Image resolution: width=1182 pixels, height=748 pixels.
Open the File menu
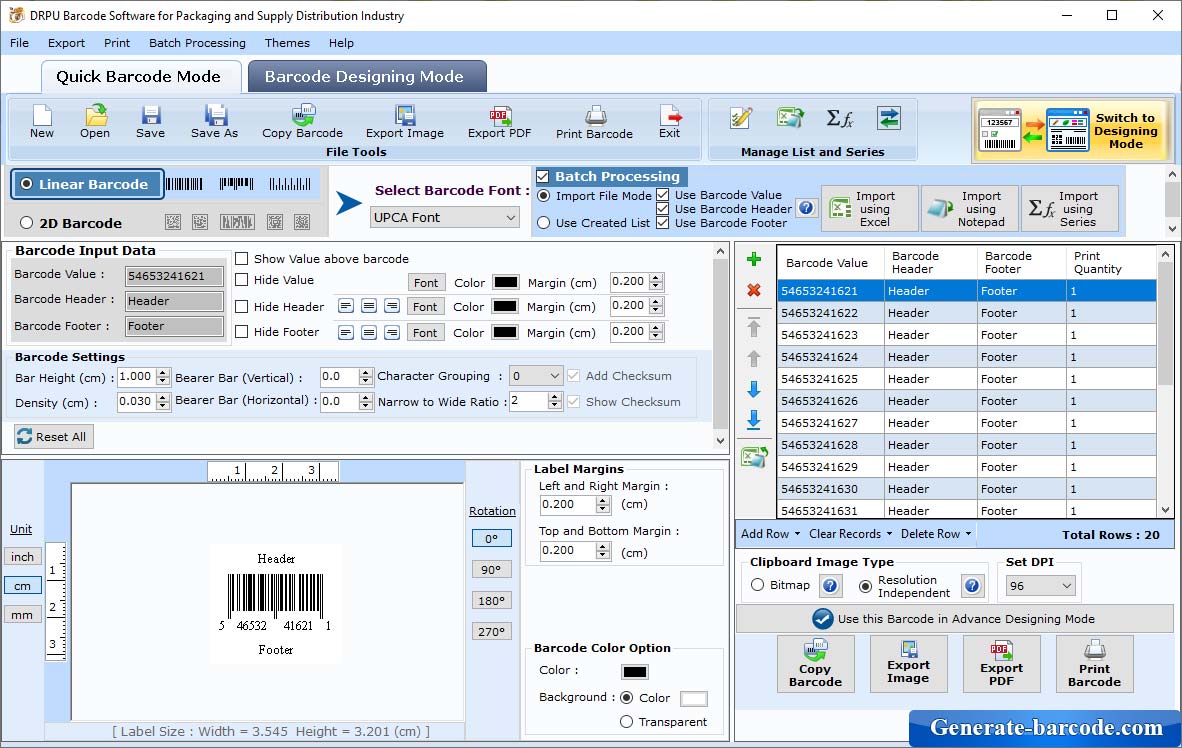click(20, 43)
